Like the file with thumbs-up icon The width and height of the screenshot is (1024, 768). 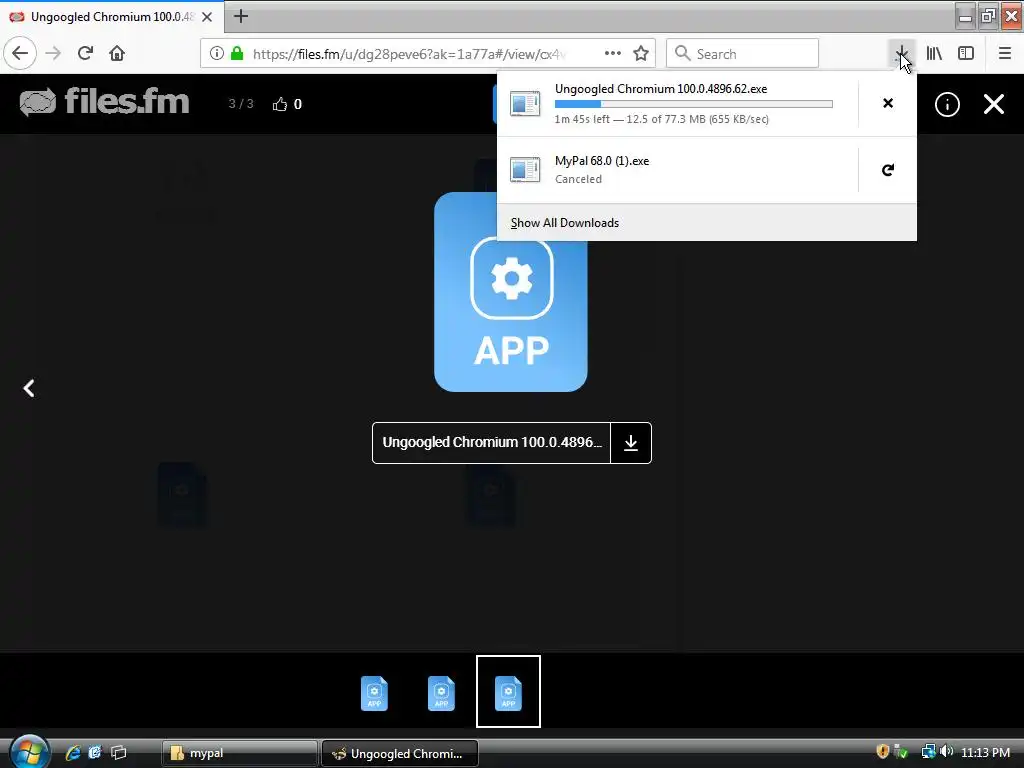[280, 104]
